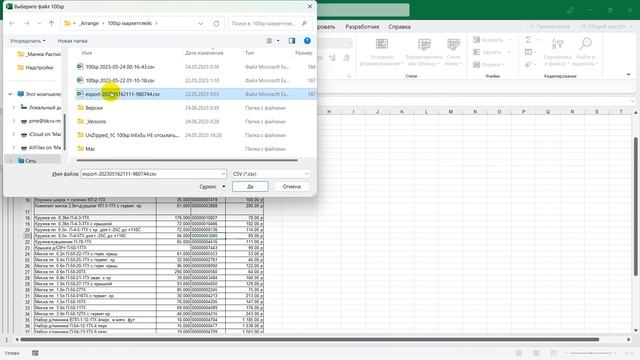Open Find and Select magnifier
The width and height of the screenshot is (640, 360).
point(586,52)
